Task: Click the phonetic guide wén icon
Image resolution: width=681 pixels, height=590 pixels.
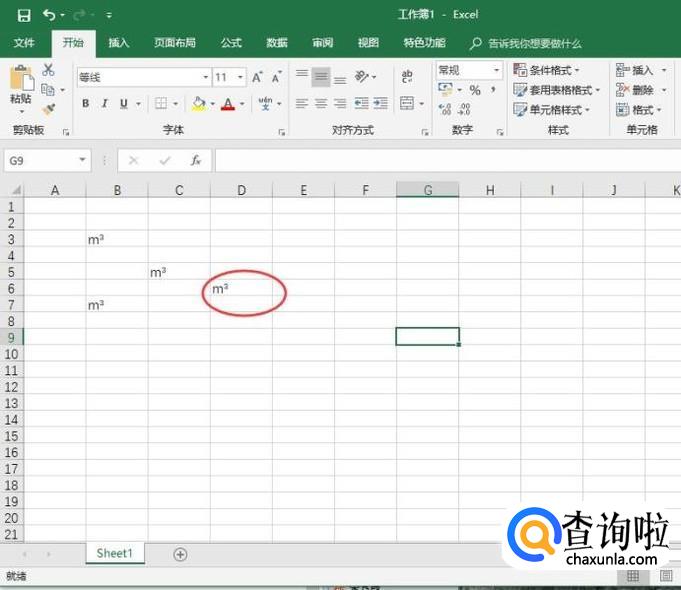Action: 265,103
